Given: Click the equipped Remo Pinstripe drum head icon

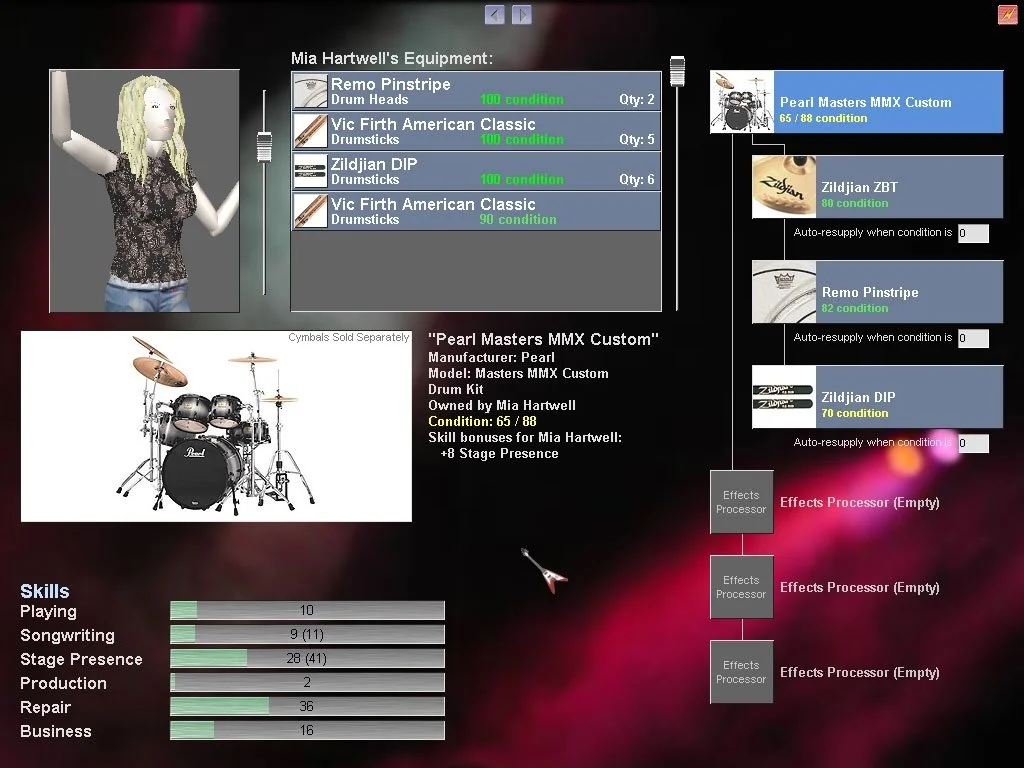Looking at the screenshot, I should tap(784, 292).
